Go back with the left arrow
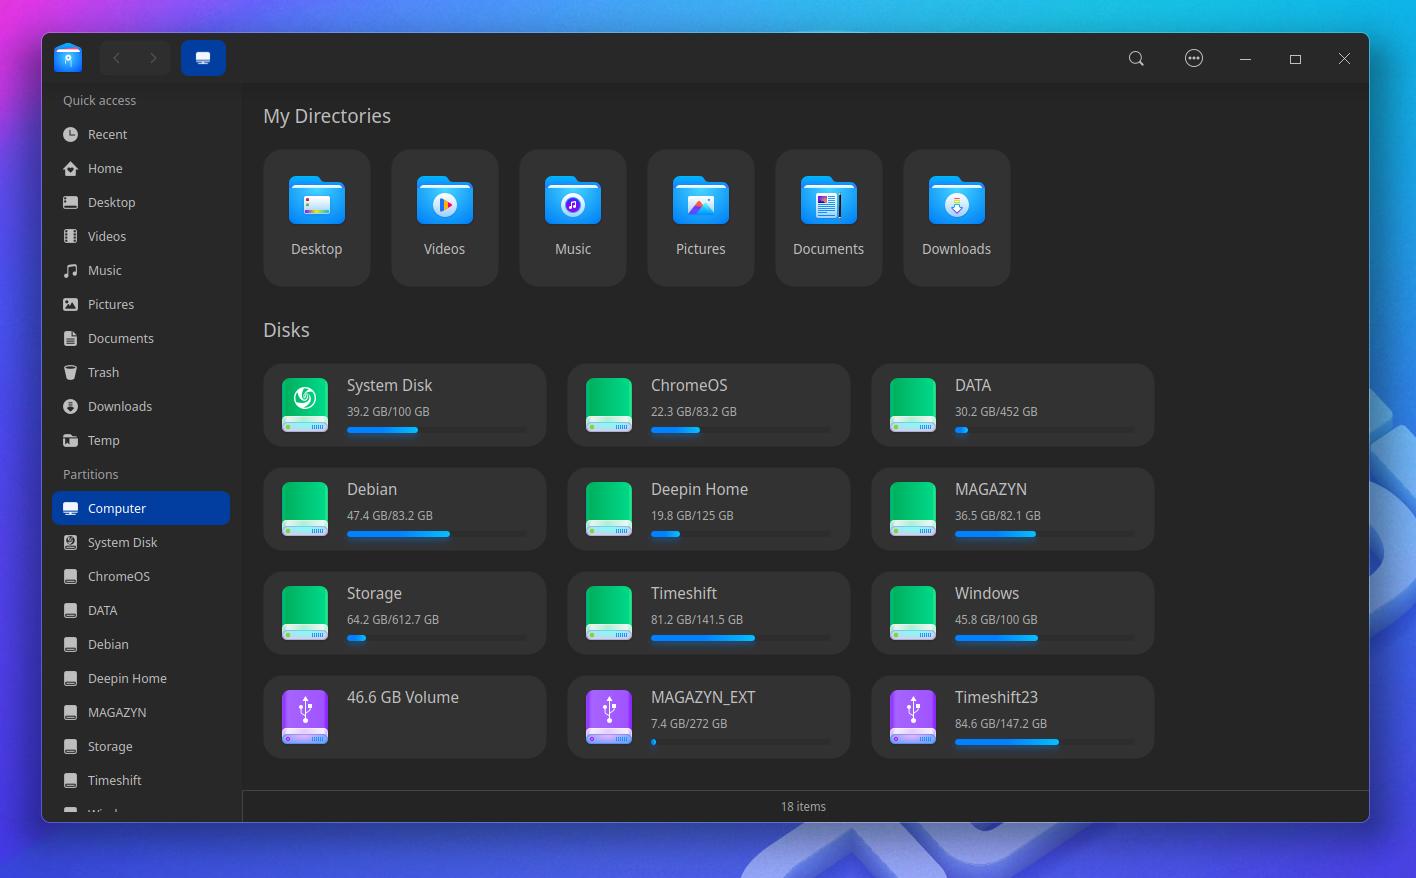This screenshot has width=1416, height=878. [x=117, y=58]
